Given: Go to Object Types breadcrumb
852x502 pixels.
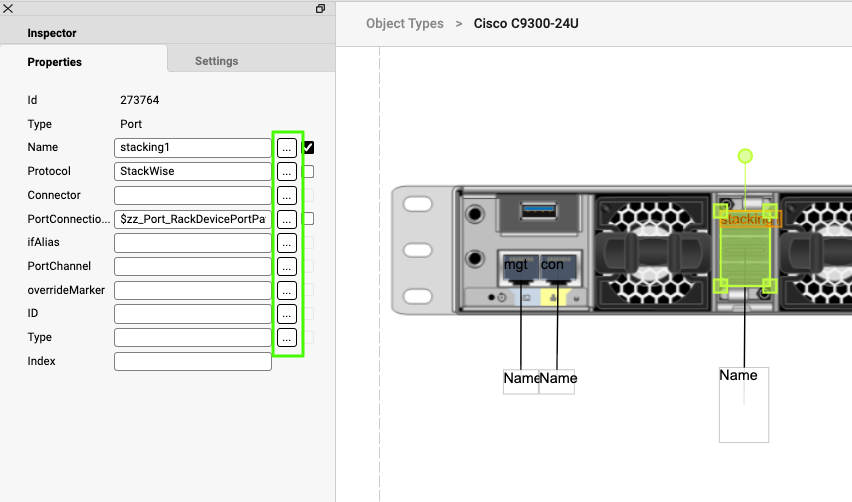Looking at the screenshot, I should (404, 23).
